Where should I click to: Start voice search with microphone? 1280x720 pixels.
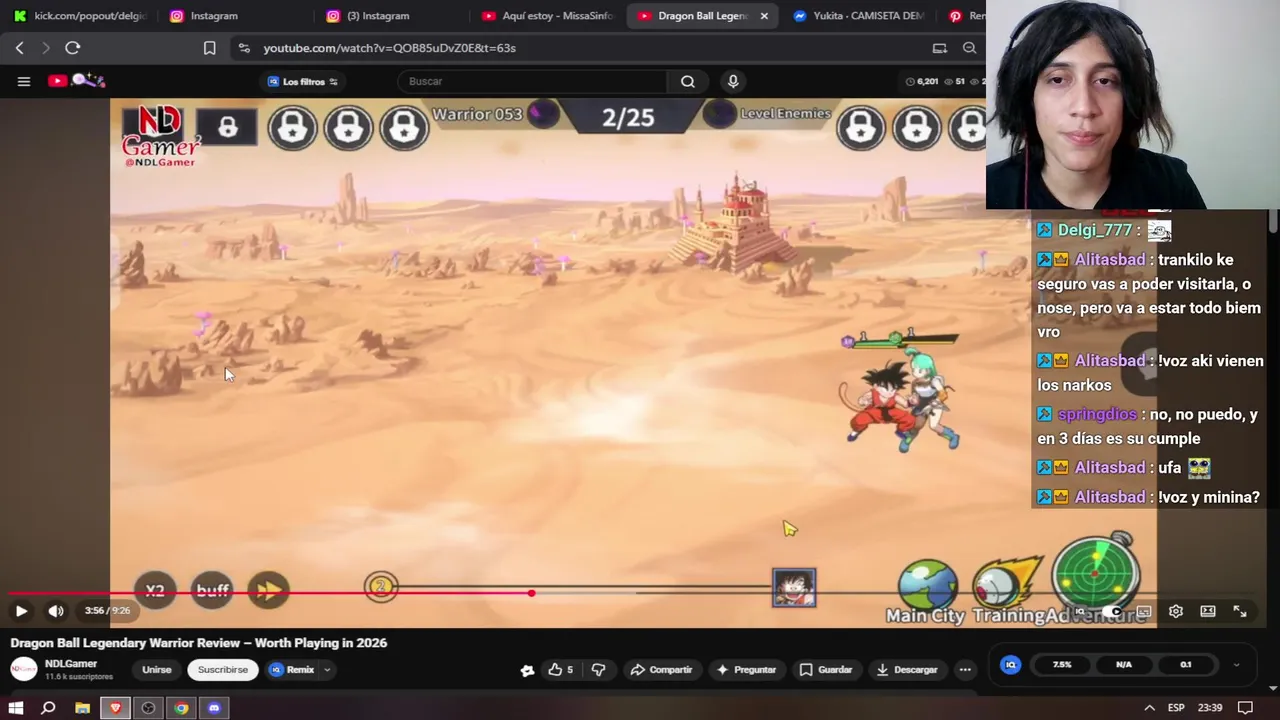(x=733, y=81)
